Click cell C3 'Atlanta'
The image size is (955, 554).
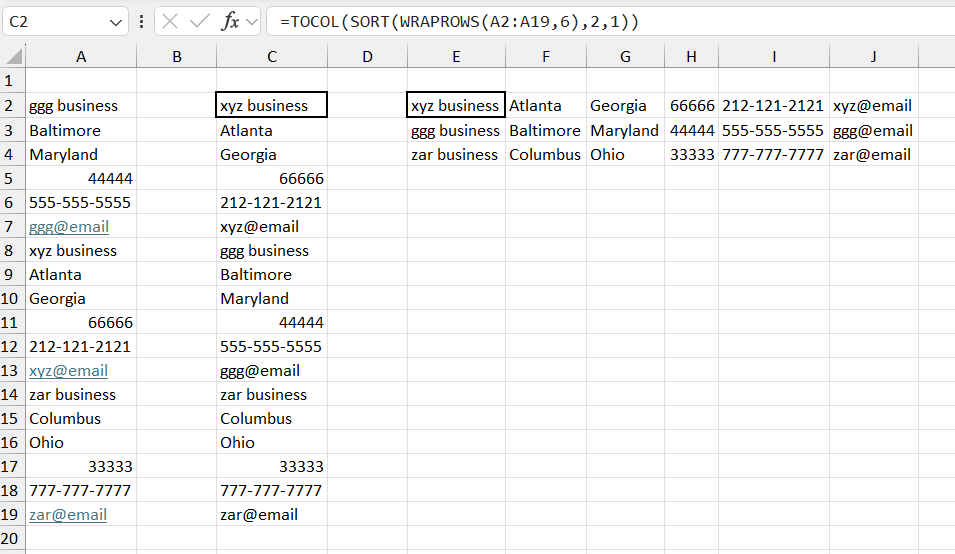click(272, 130)
